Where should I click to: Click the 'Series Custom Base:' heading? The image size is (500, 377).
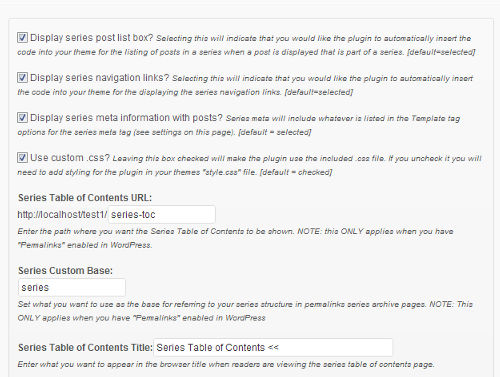click(65, 270)
